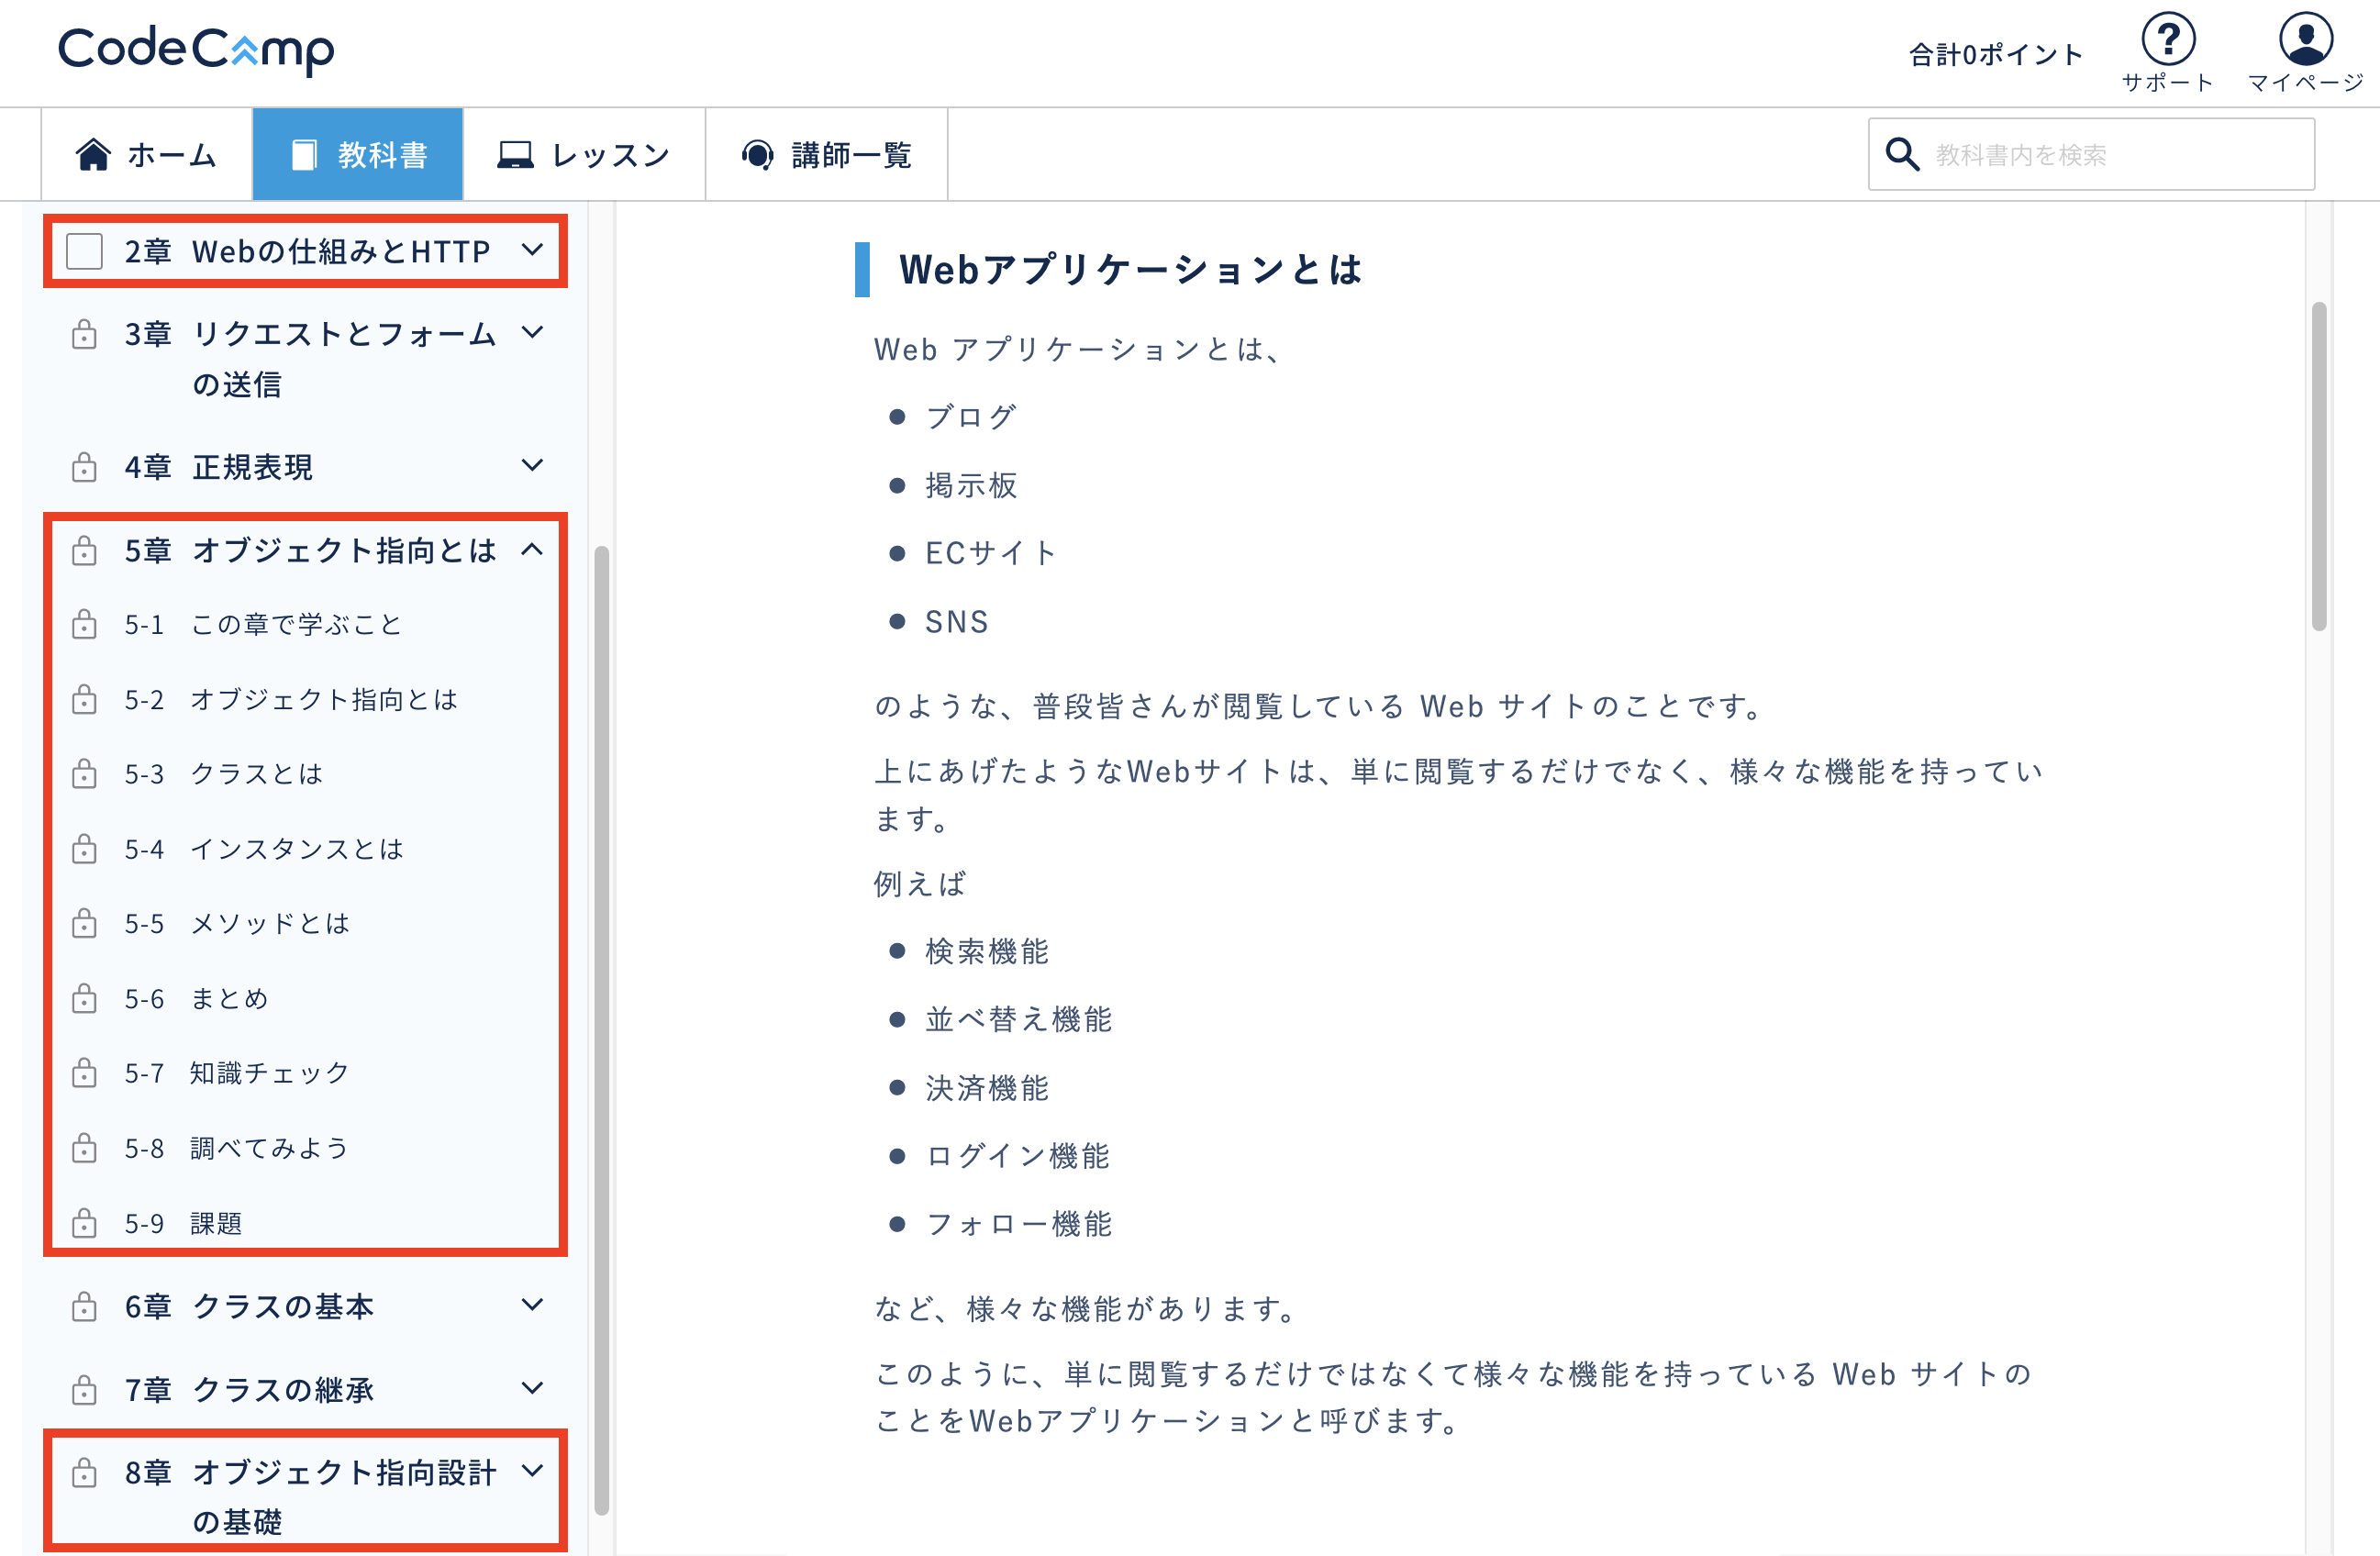The height and width of the screenshot is (1556, 2380).
Task: Click the book icon in 教科書 tab
Action: 304,155
